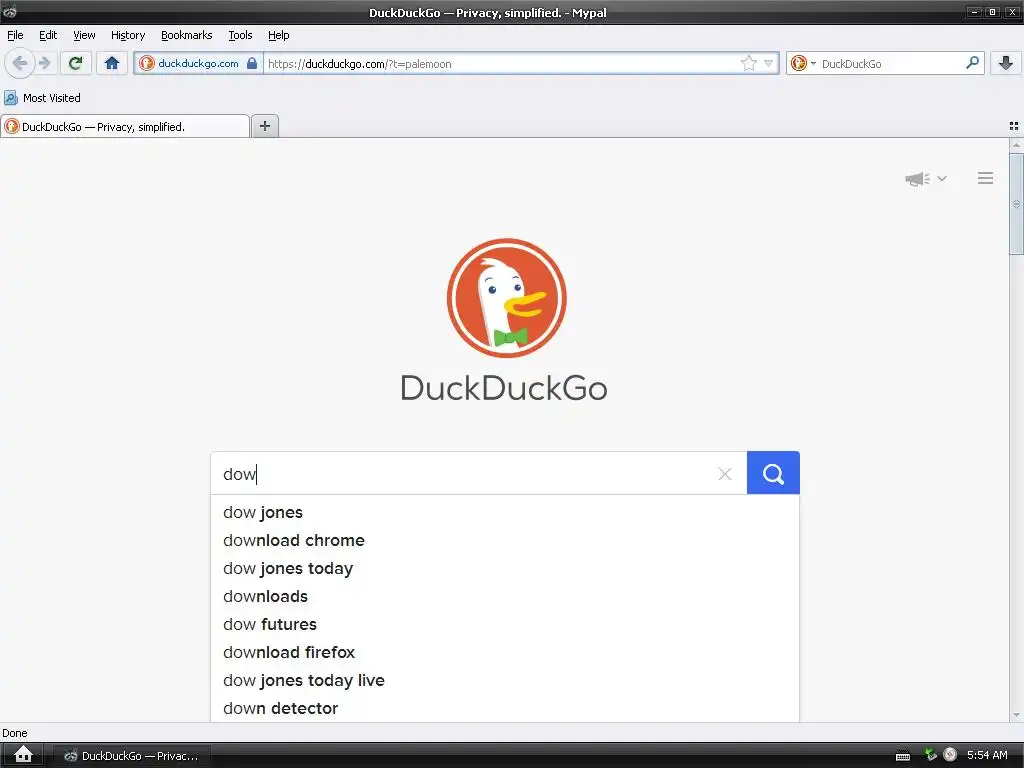Image resolution: width=1024 pixels, height=768 pixels.
Task: Click the green network tray icon
Action: (930, 755)
